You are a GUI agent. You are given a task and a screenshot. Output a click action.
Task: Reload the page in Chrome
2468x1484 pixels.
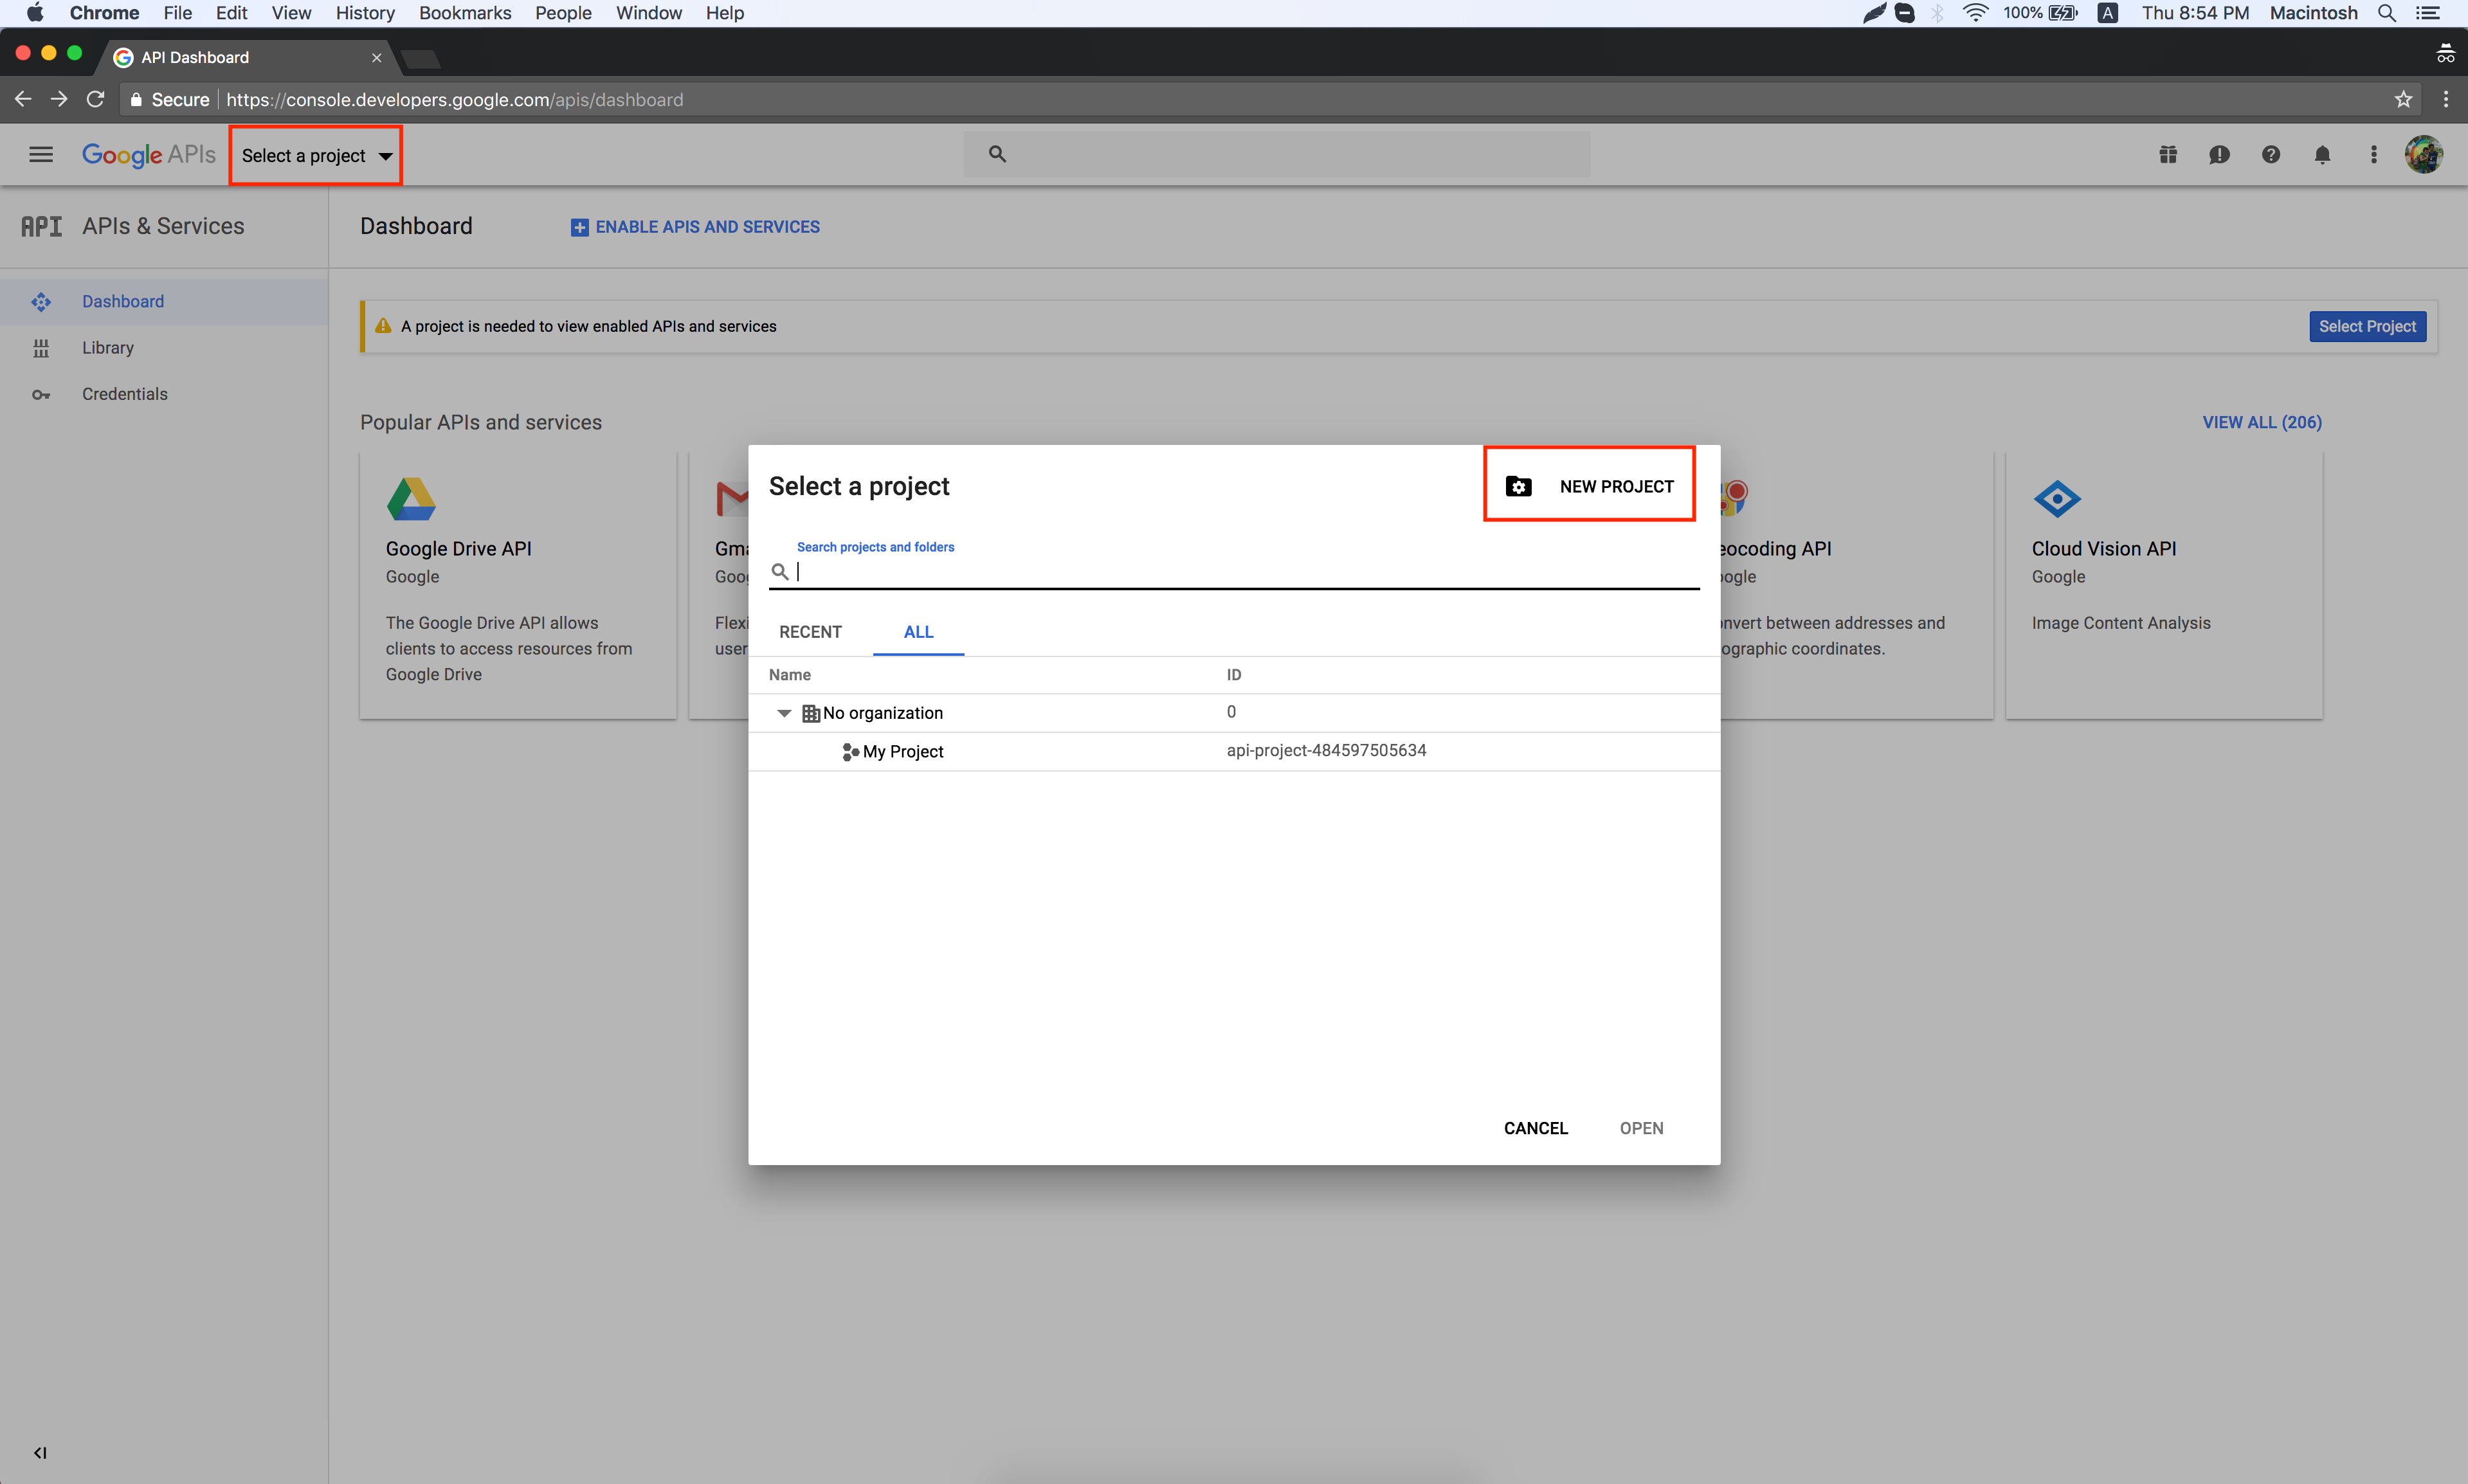click(95, 99)
